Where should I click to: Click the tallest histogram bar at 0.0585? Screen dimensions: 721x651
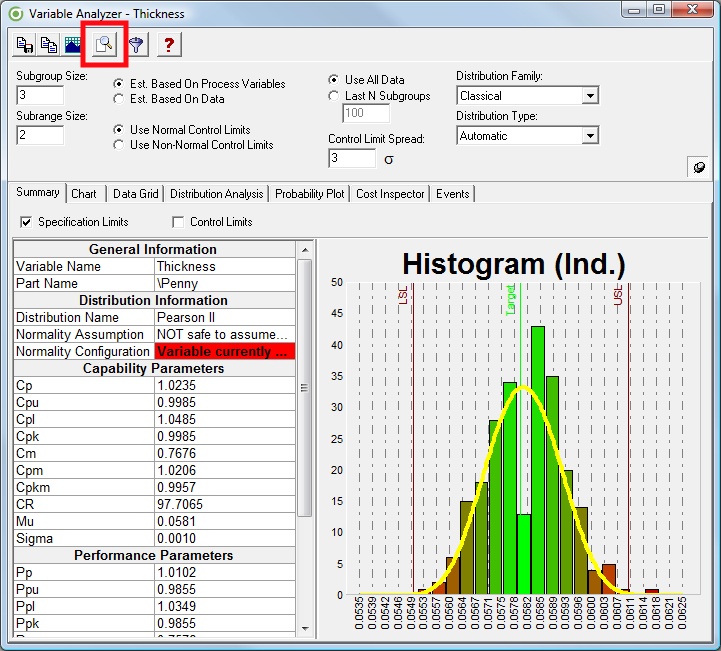(x=538, y=460)
